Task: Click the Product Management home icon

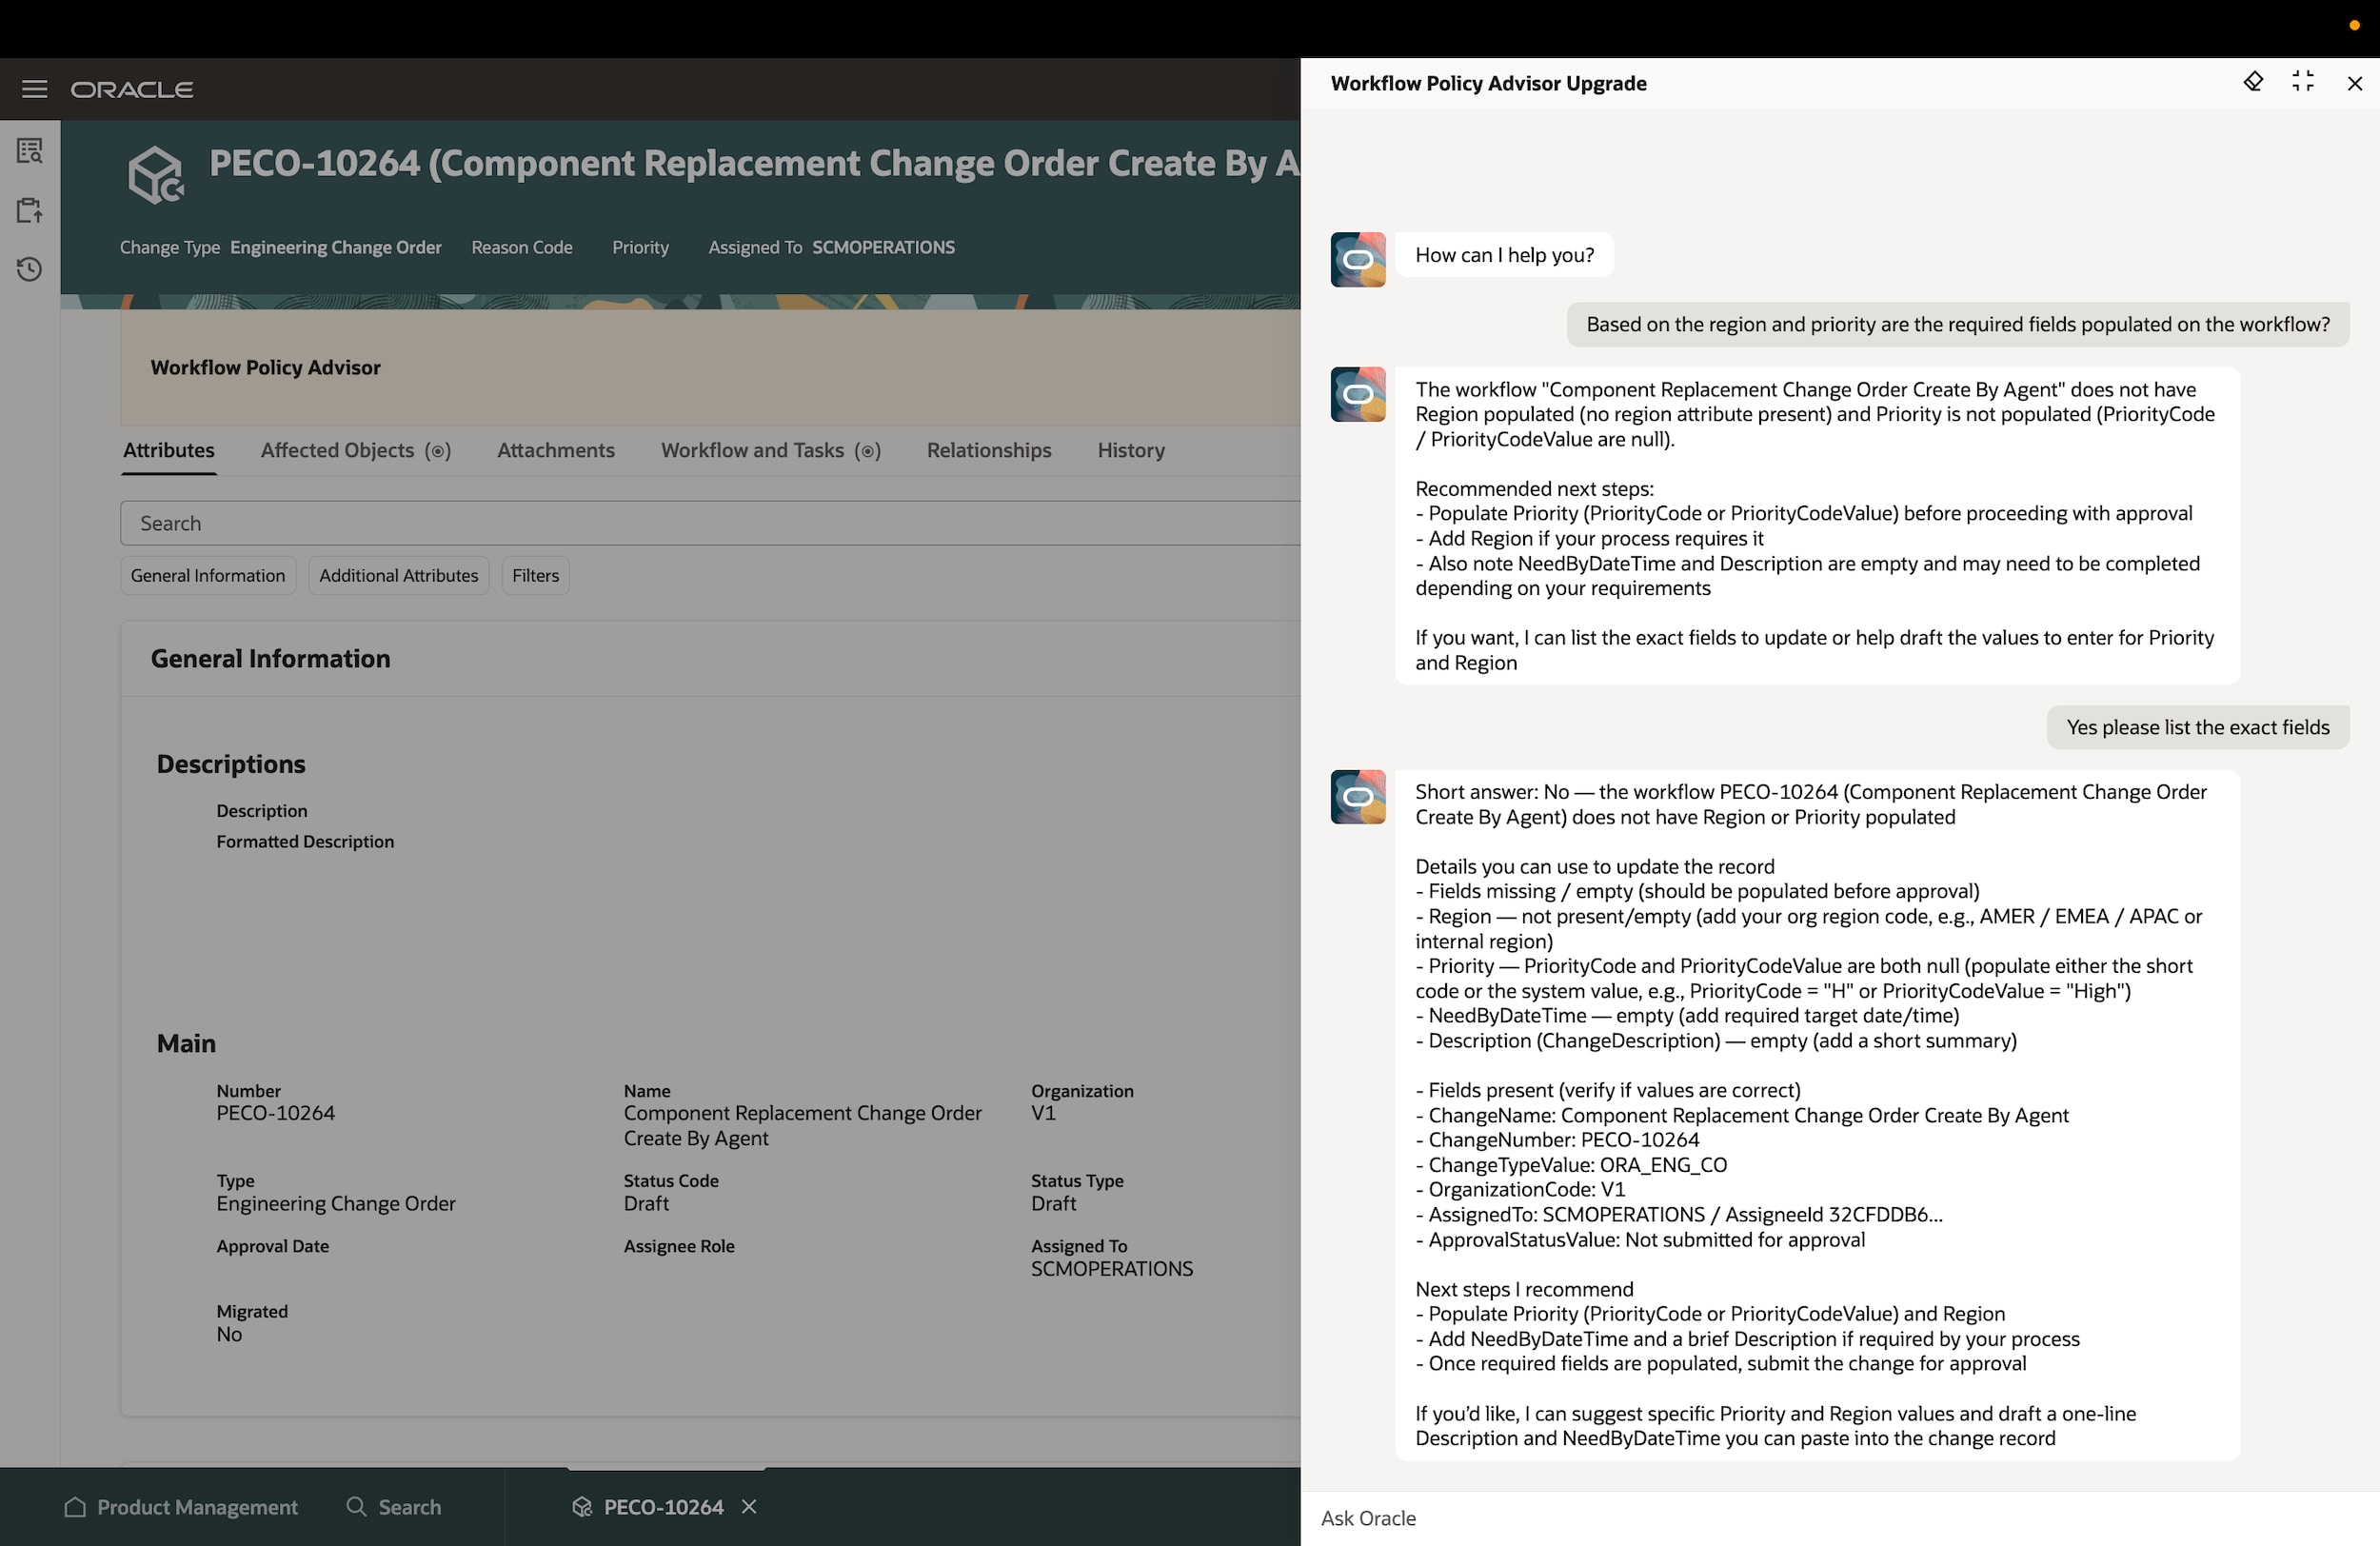Action: (75, 1506)
